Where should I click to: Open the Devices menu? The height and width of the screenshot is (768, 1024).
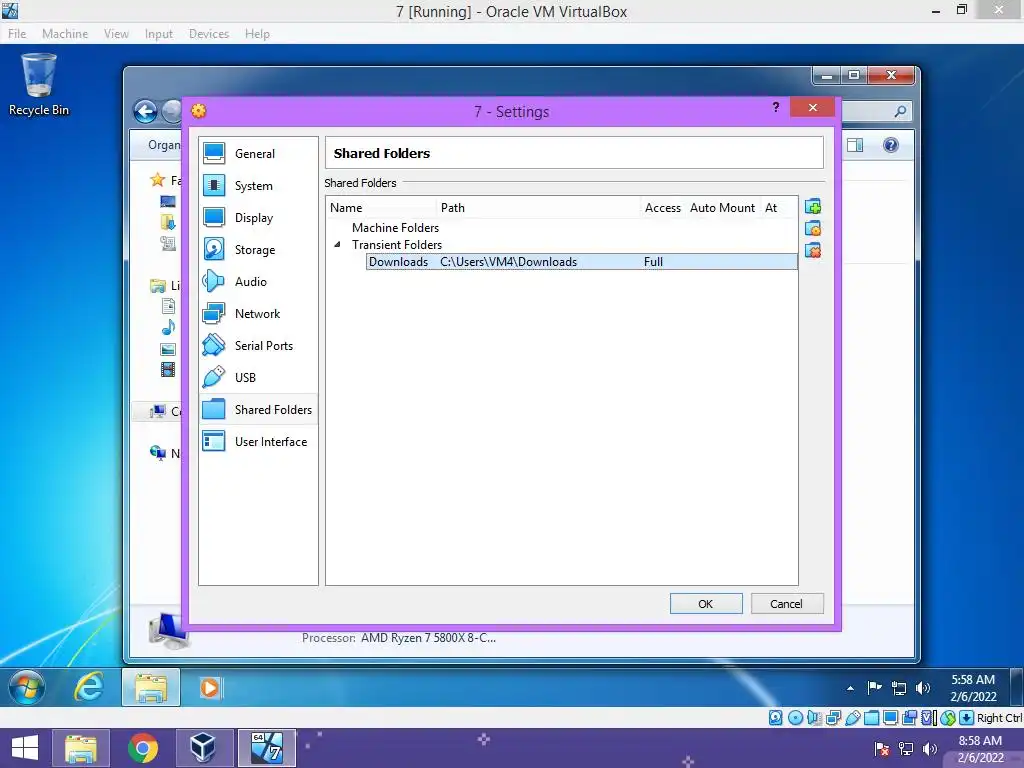209,33
